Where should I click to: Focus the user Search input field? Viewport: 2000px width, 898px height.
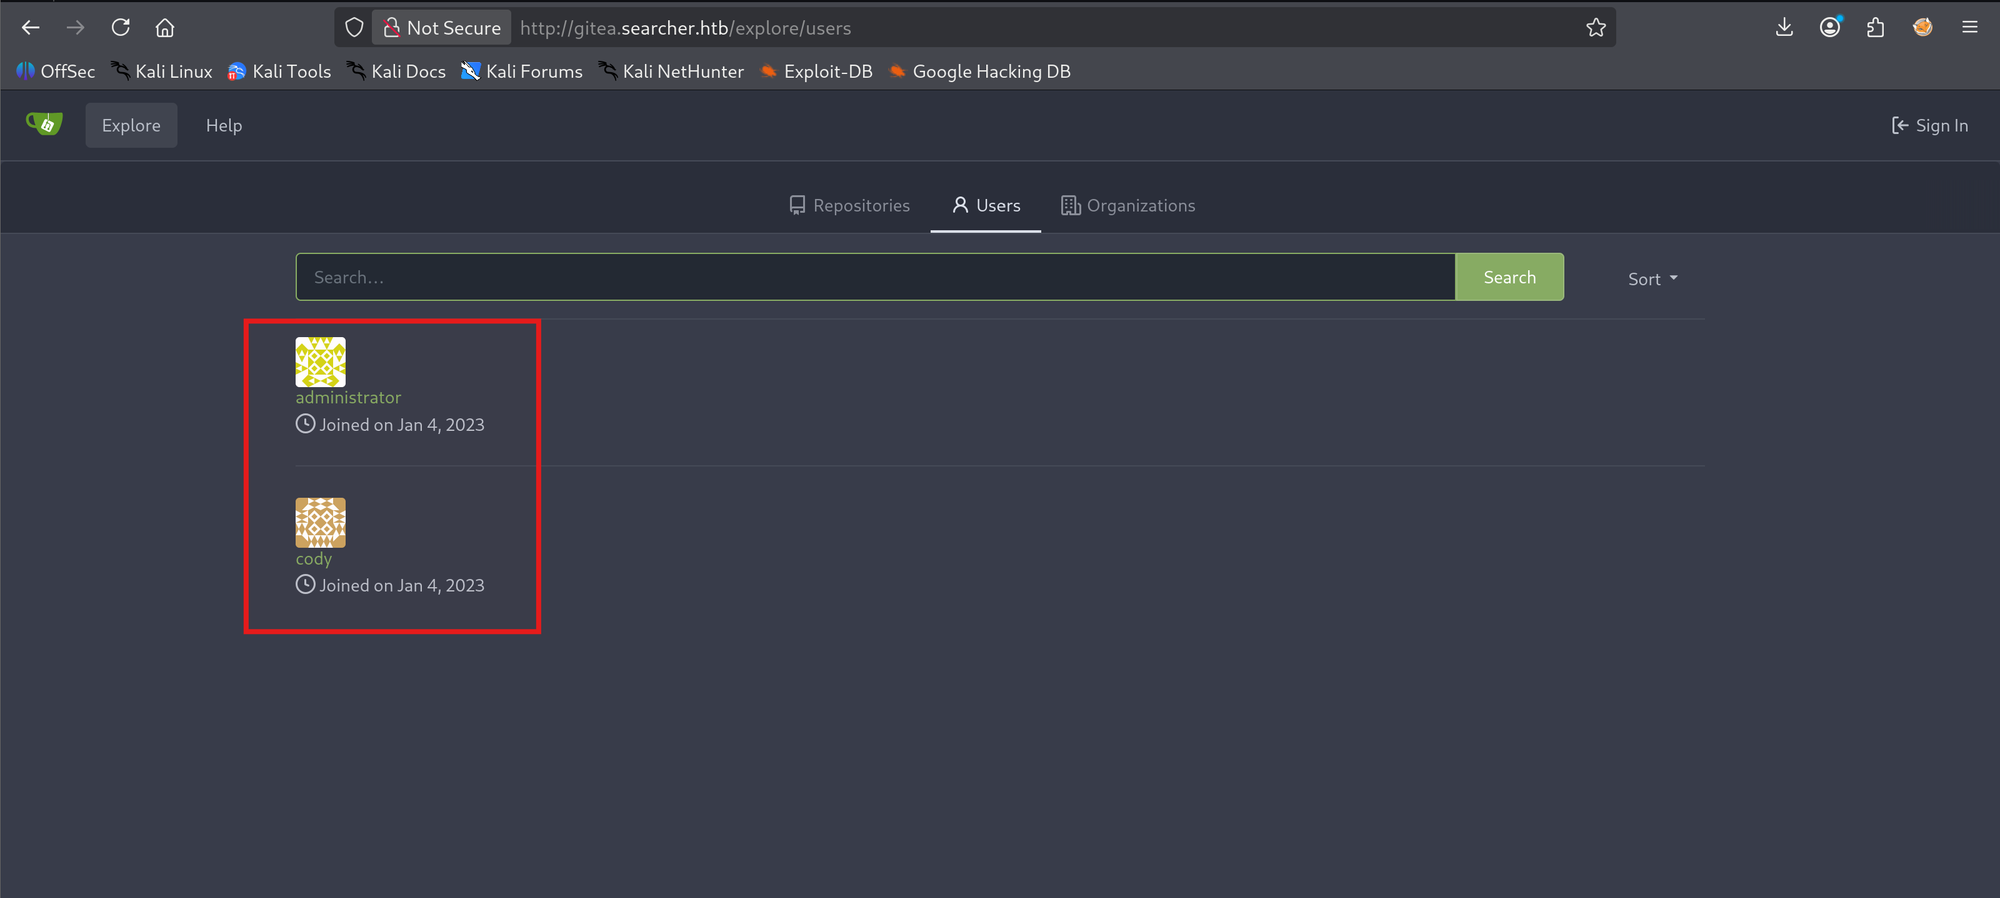(x=875, y=277)
